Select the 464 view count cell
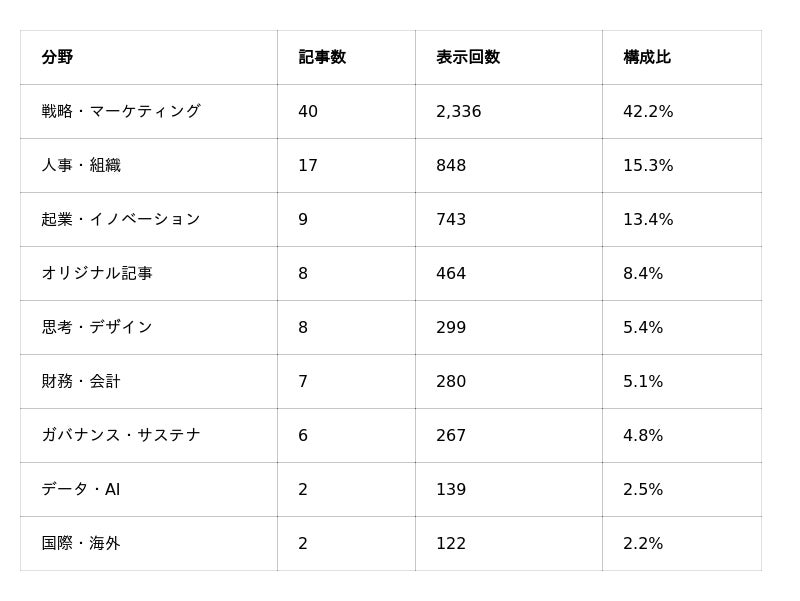The width and height of the screenshot is (800, 601). coord(509,273)
